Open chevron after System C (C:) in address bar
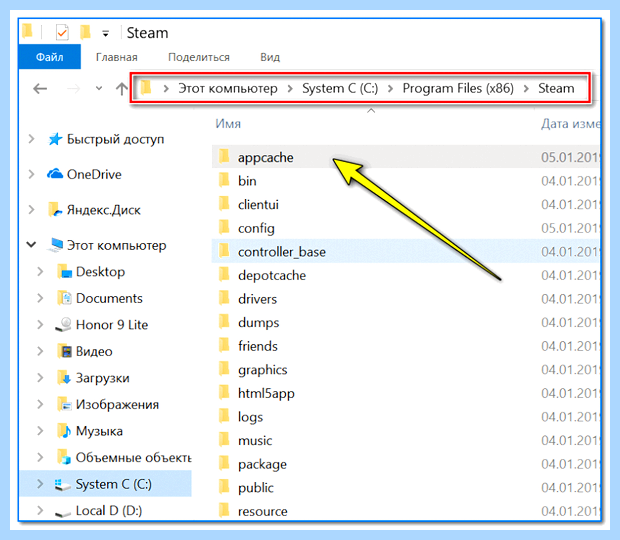 [x=391, y=89]
